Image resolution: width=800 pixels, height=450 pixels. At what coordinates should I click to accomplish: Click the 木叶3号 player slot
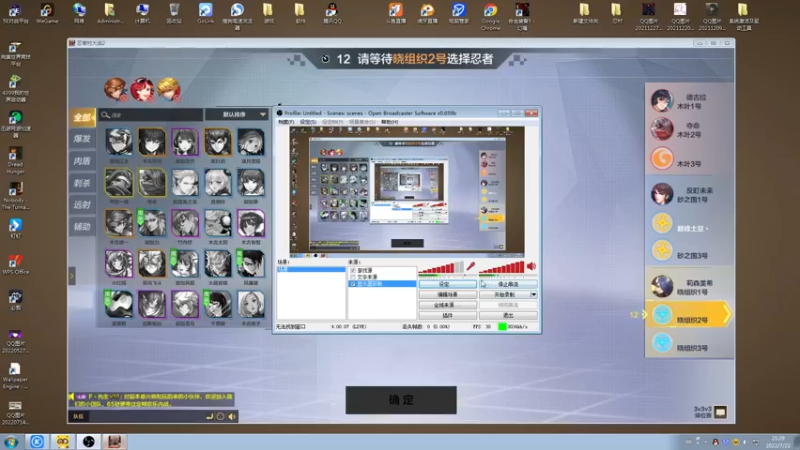tap(689, 159)
